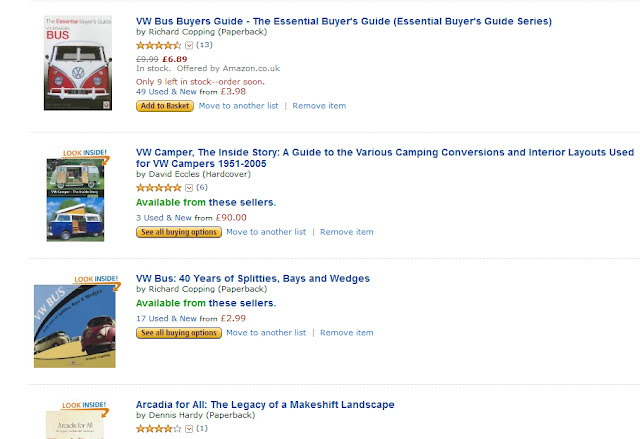
Task: See all buying options for VW Camper book
Action: click(x=179, y=232)
